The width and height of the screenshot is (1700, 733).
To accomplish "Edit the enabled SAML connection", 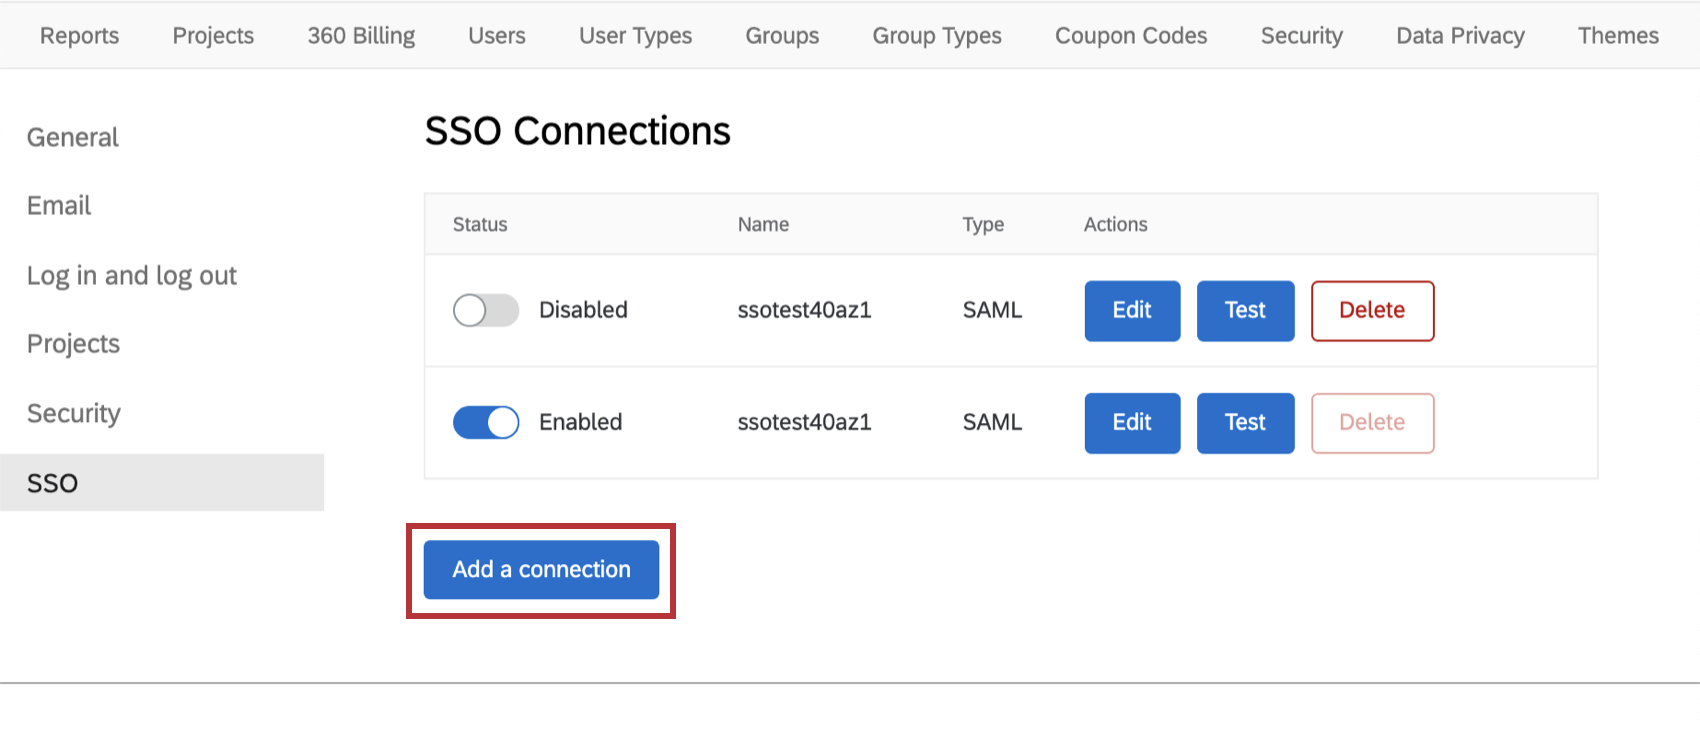I will point(1132,423).
